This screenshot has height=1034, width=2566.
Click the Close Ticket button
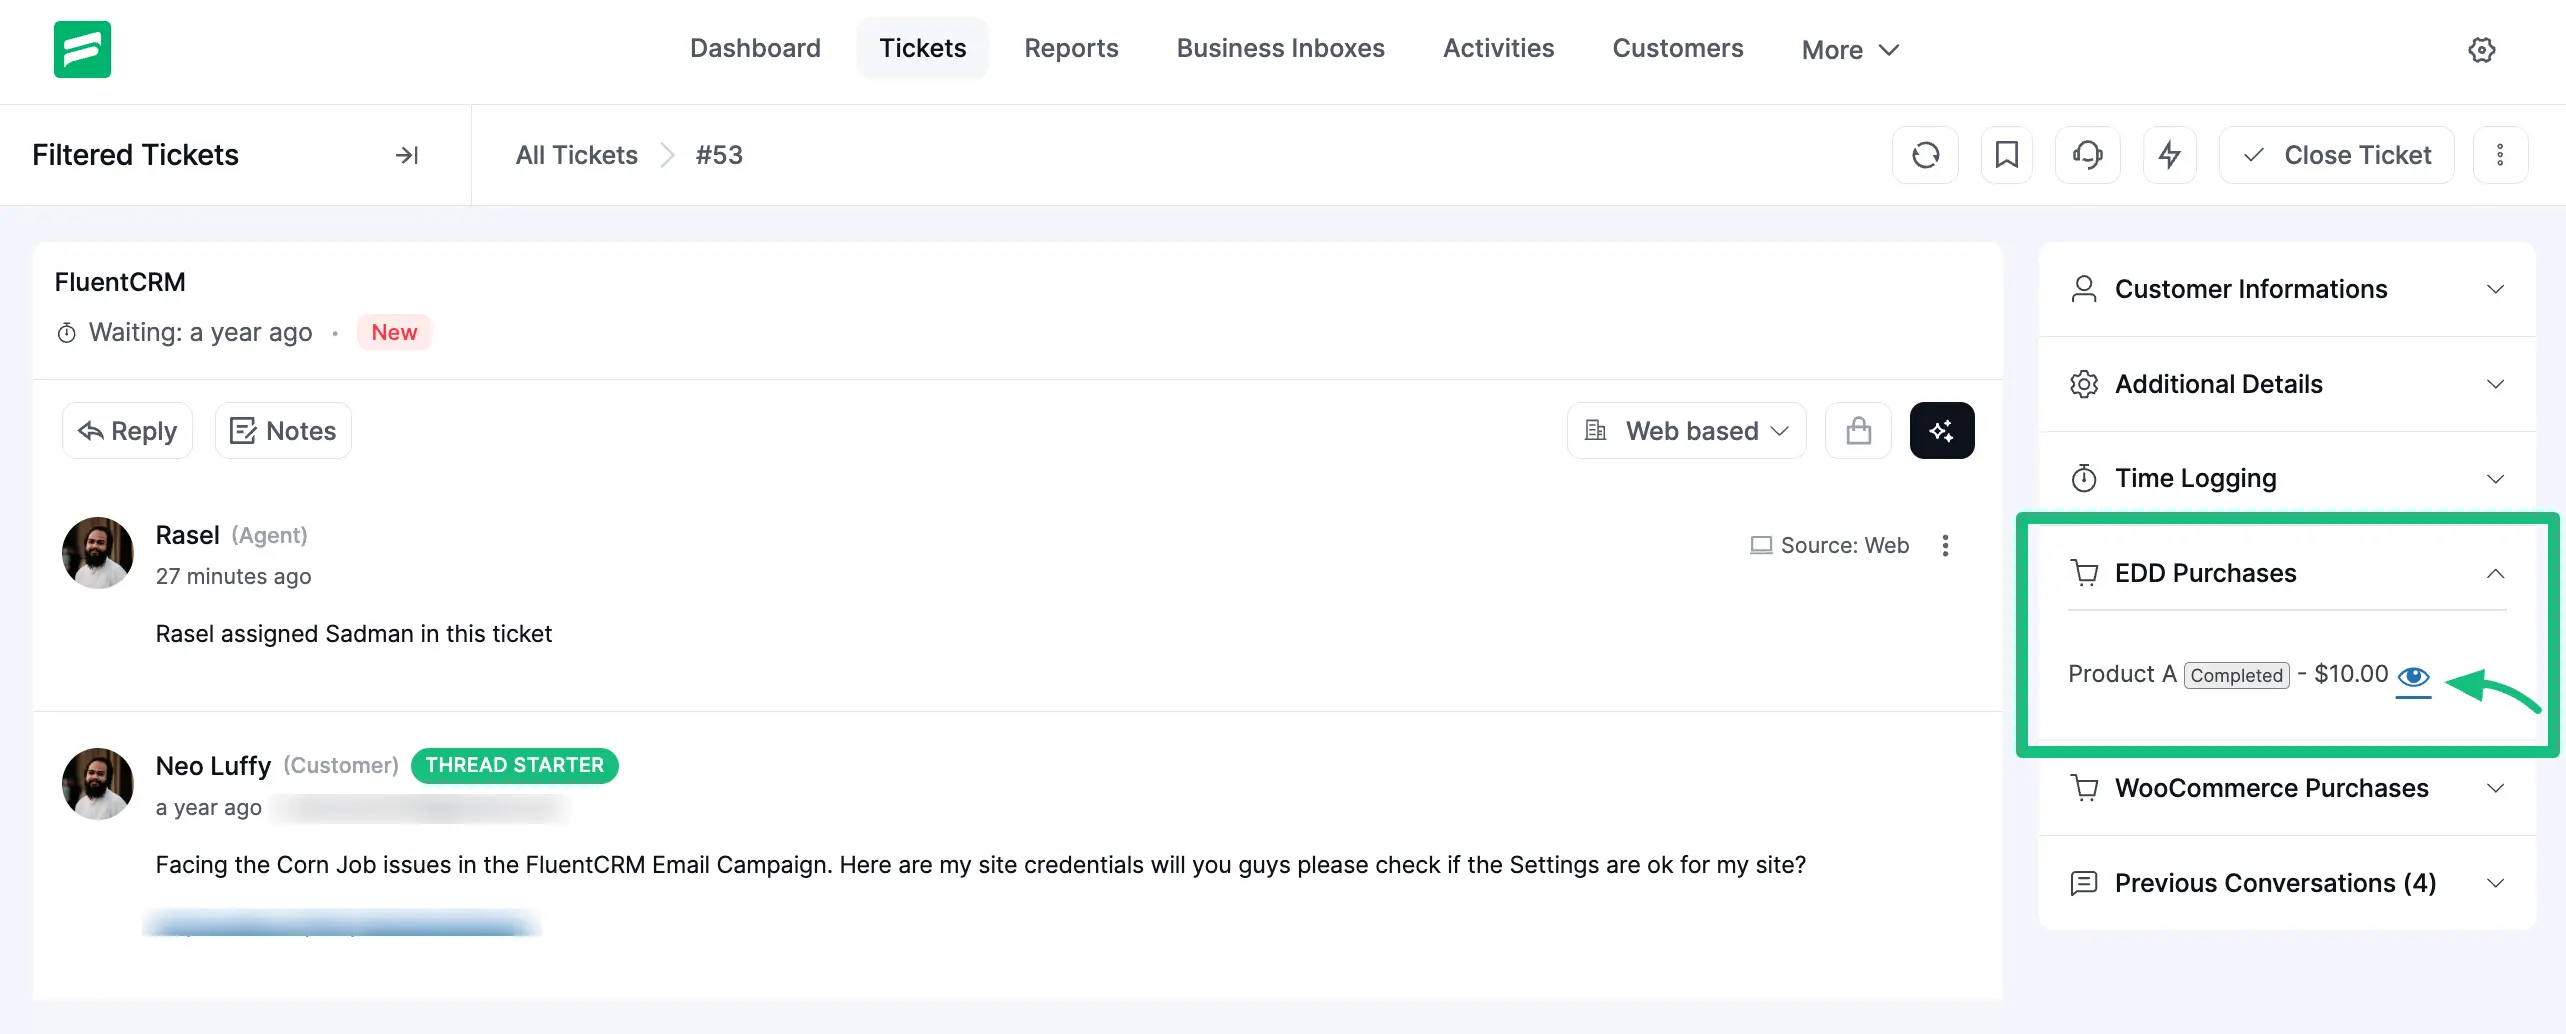click(x=2336, y=155)
